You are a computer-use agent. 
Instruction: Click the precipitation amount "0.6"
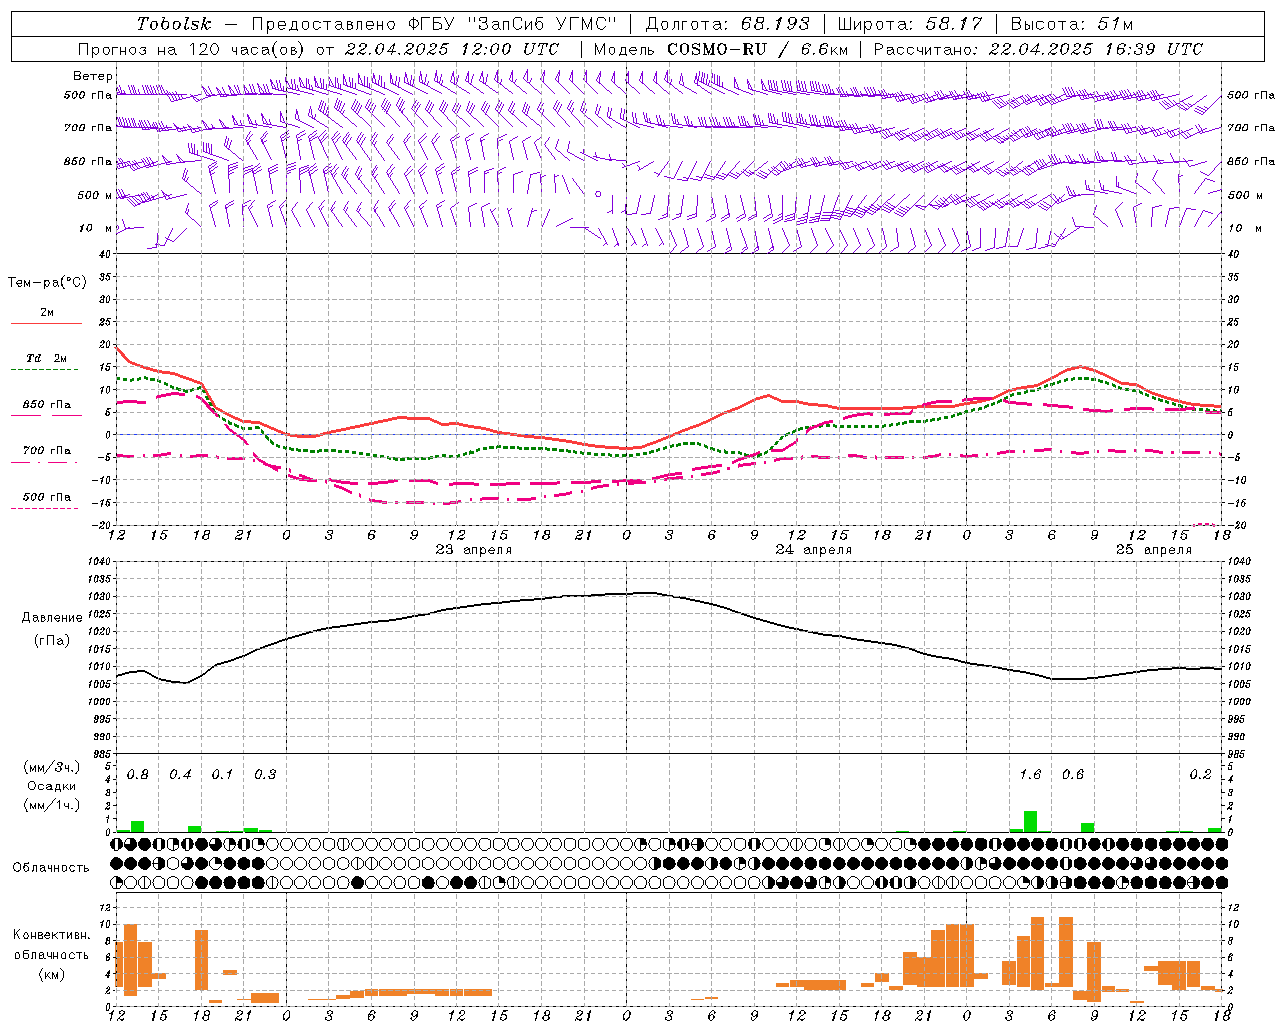(1073, 775)
